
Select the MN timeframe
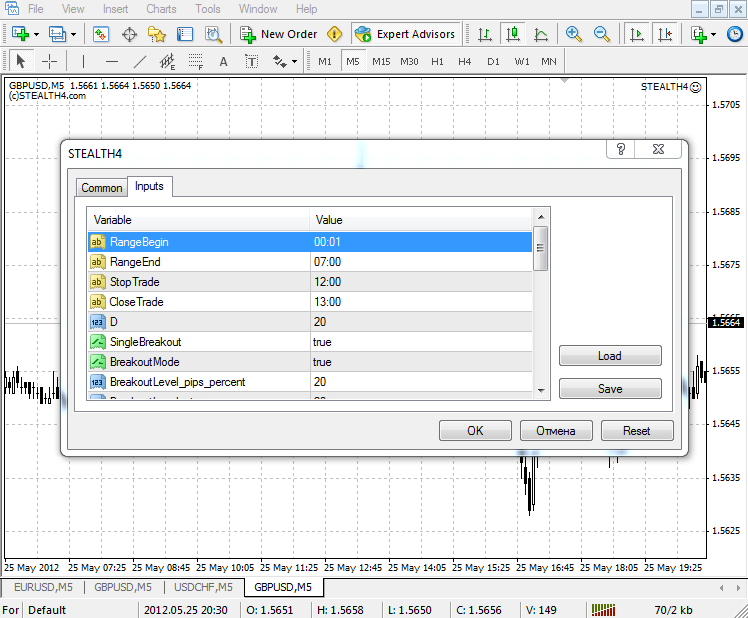(549, 62)
